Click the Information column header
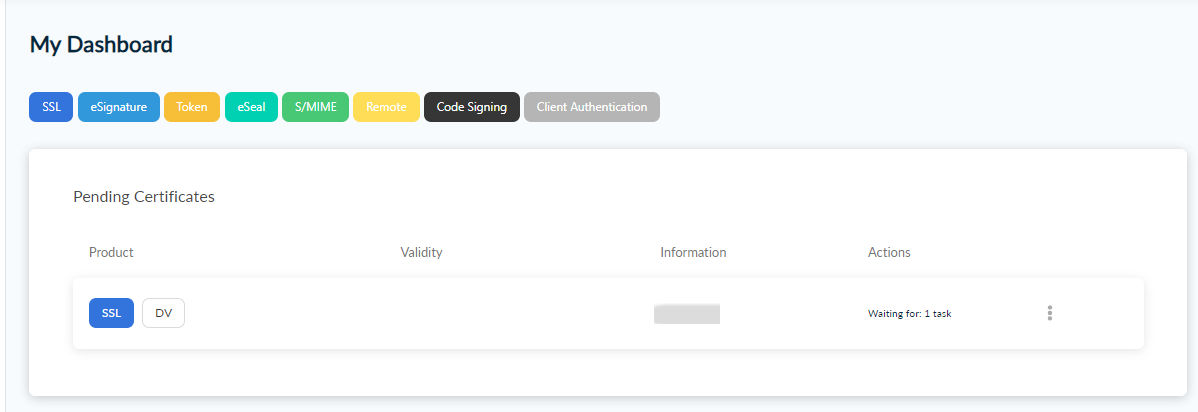Screen dimensions: 1198x412 693,252
